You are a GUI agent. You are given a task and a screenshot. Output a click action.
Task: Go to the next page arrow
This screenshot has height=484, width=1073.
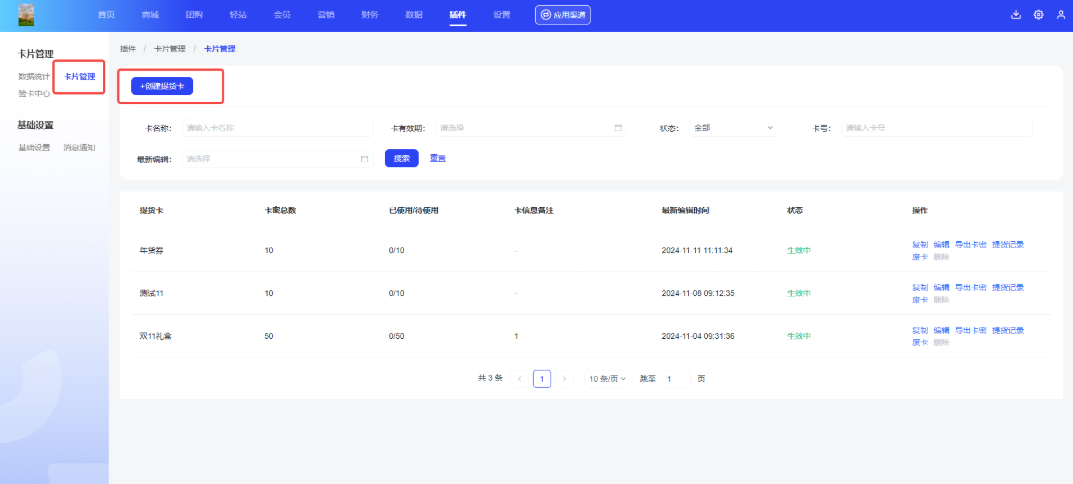coord(564,379)
